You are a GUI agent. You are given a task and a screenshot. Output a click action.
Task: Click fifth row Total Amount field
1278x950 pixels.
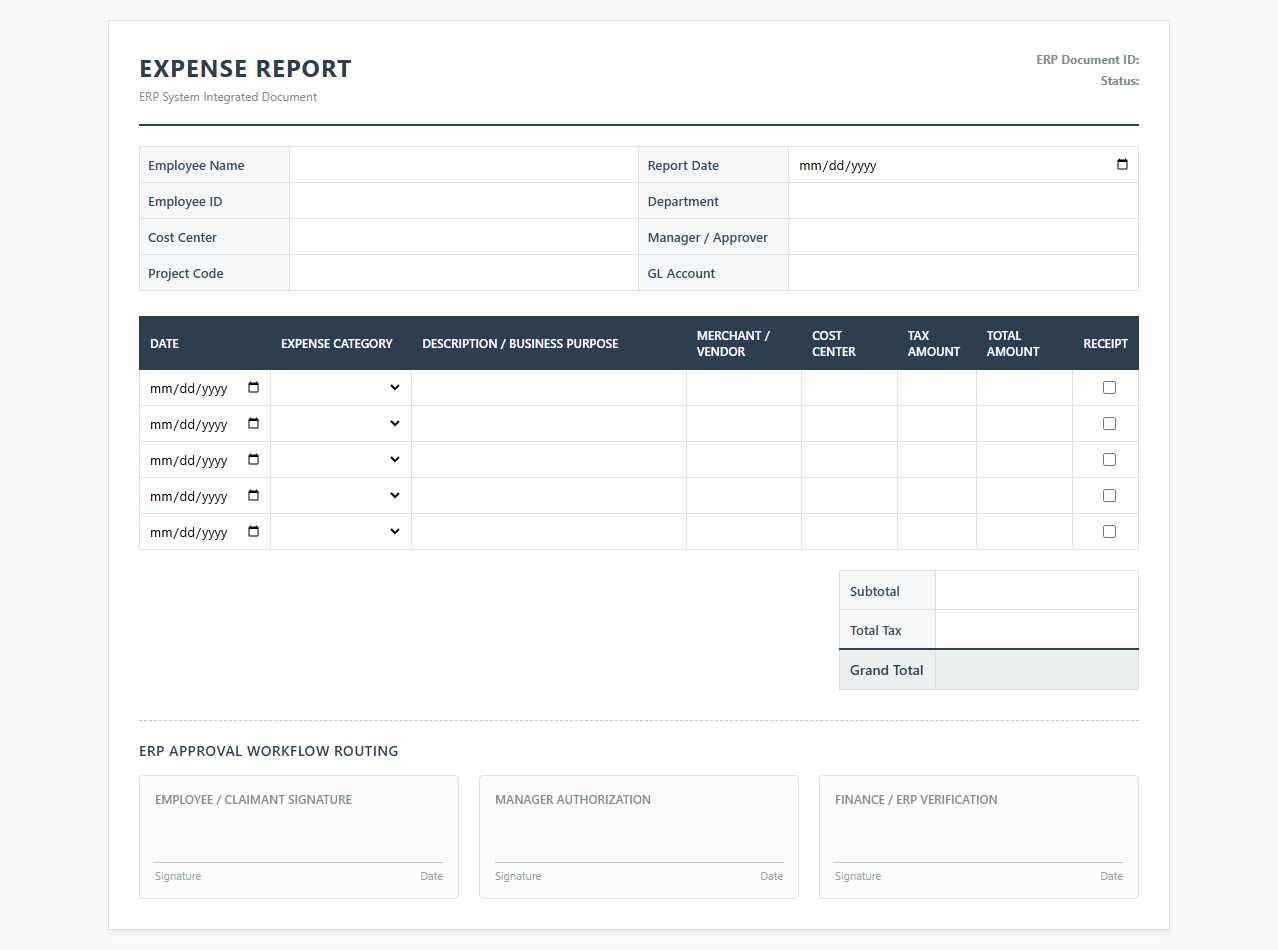click(1025, 532)
